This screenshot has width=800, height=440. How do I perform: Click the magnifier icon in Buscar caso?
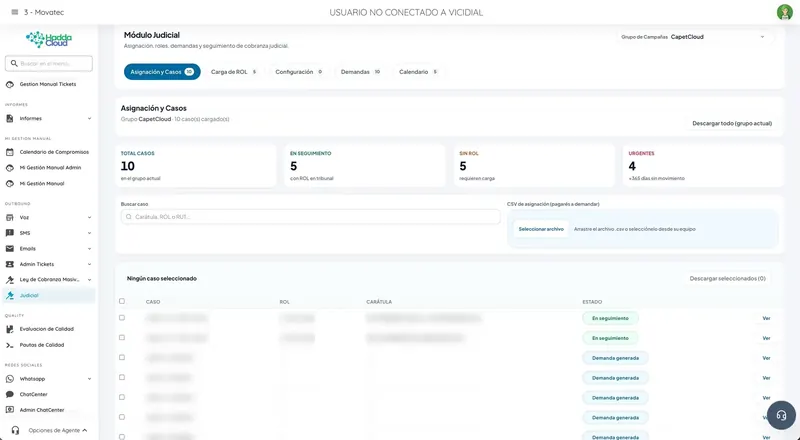pyautogui.click(x=129, y=217)
